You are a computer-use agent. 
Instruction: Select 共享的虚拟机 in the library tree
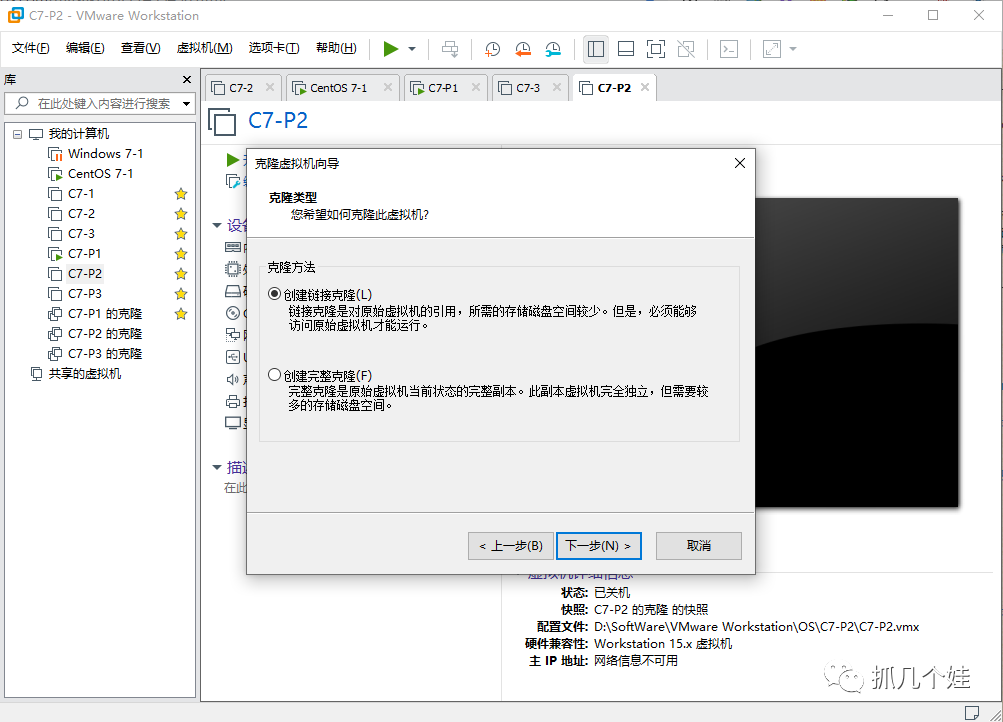[x=84, y=373]
